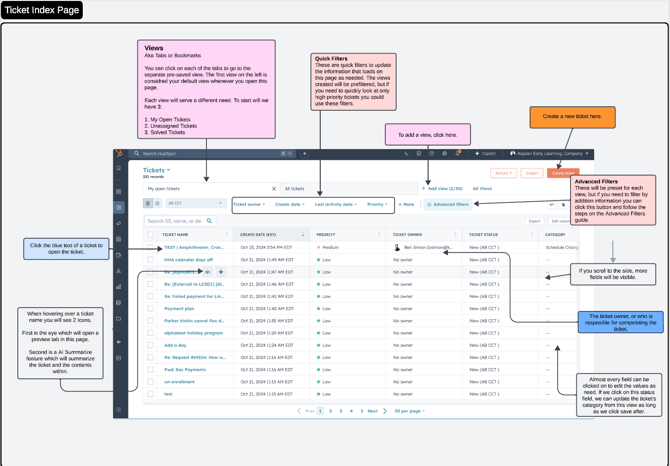
Task: Select the checkbox for HHA calendar days off
Action: point(151,259)
